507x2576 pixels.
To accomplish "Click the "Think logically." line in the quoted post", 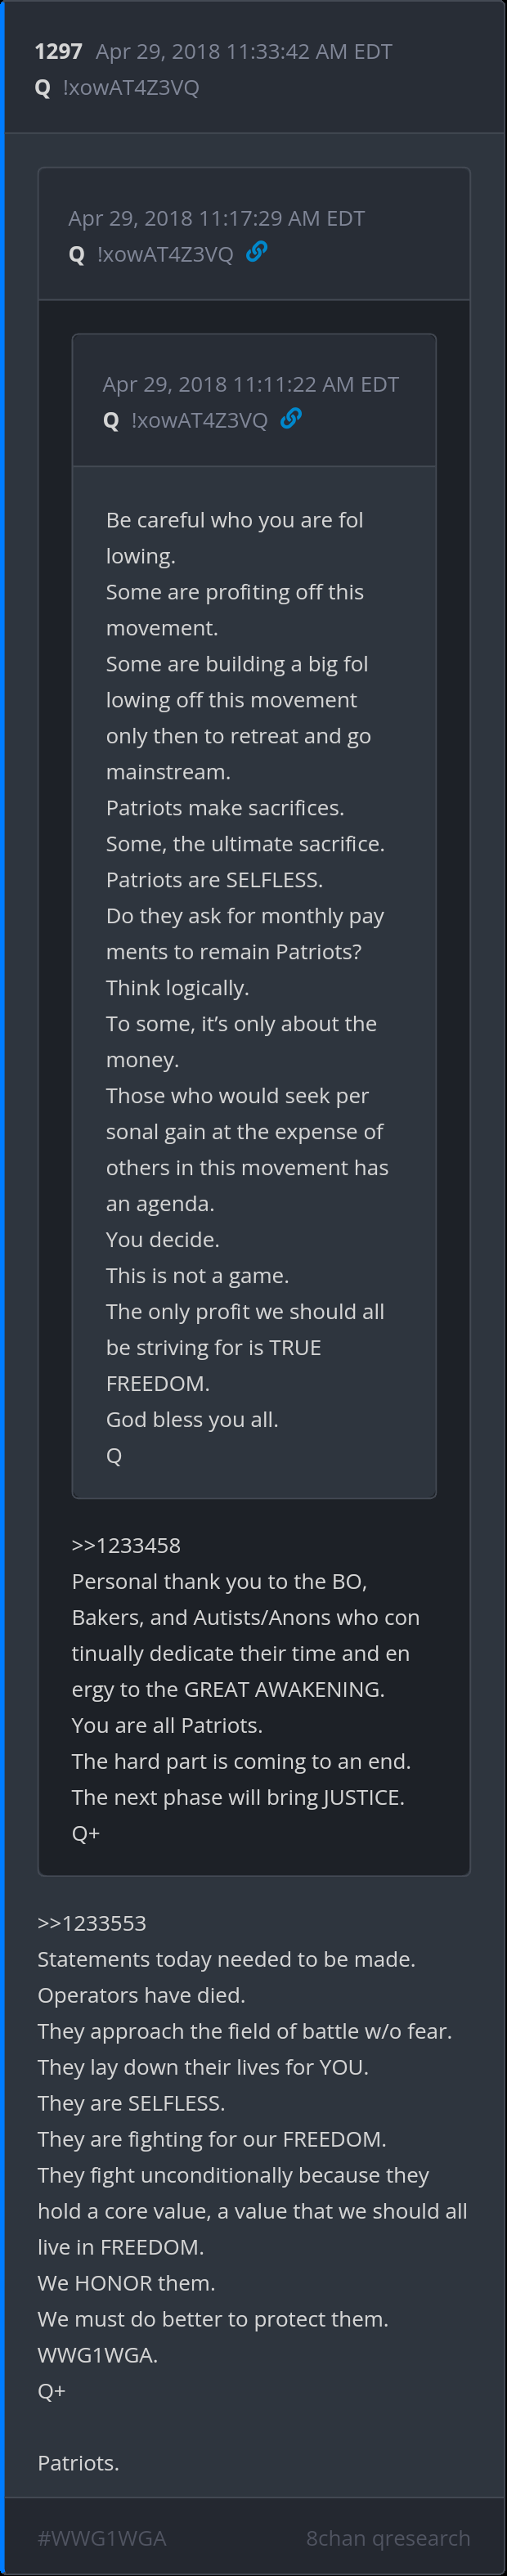I will (177, 987).
